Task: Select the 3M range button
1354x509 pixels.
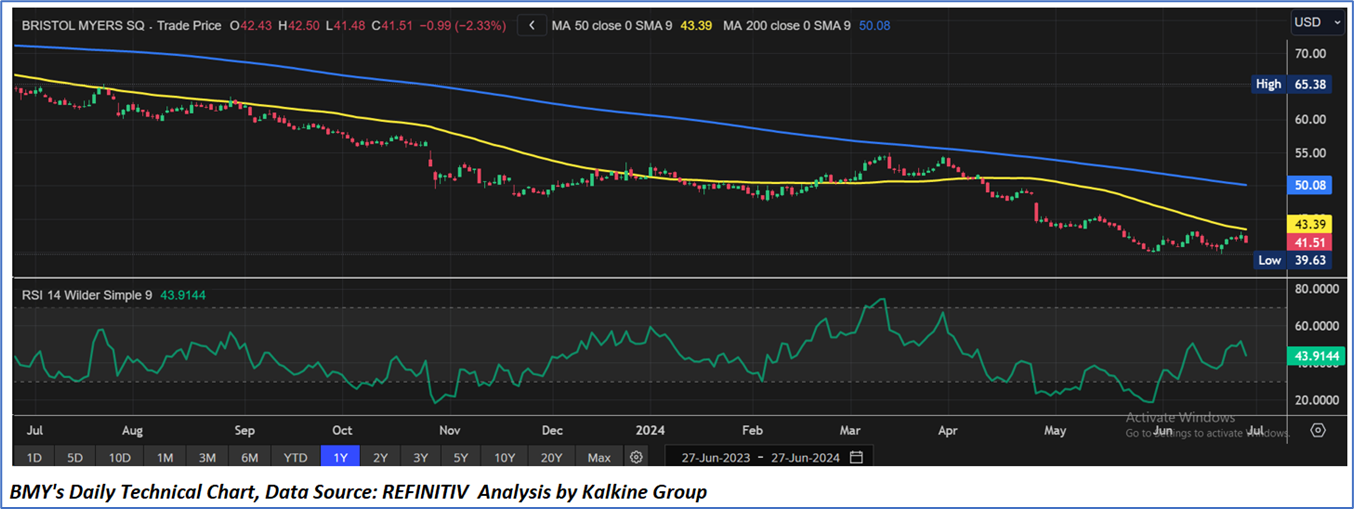Action: (x=207, y=457)
